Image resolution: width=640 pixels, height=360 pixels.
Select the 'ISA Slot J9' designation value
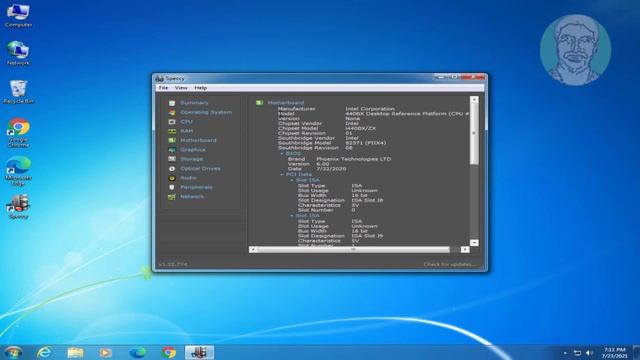(x=367, y=236)
